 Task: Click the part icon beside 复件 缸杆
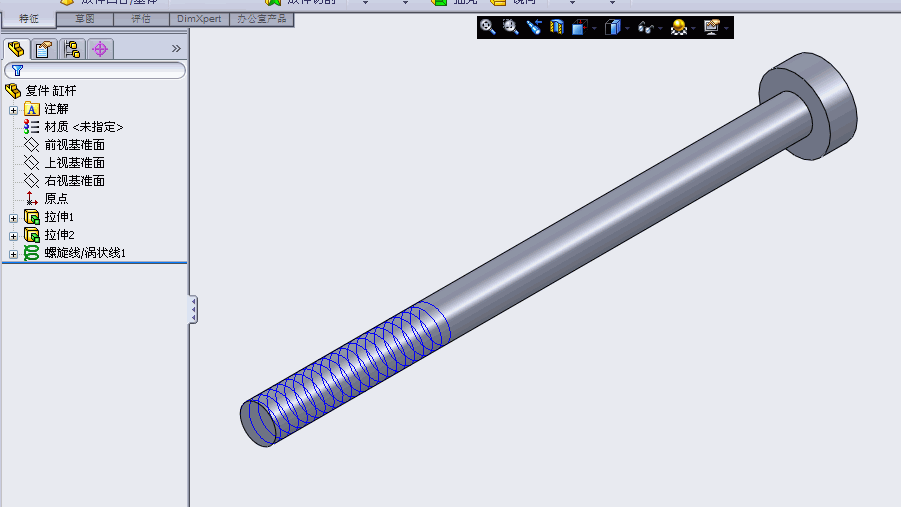tap(13, 91)
